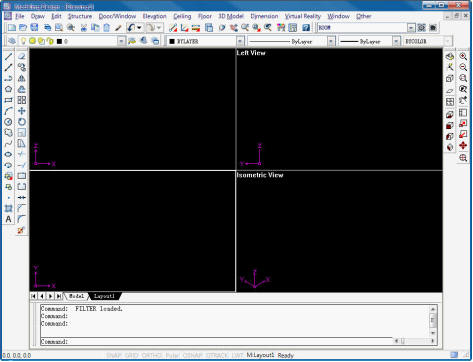Expand the layer list dropdown
Viewport: 473px width, 362px height.
[121, 41]
